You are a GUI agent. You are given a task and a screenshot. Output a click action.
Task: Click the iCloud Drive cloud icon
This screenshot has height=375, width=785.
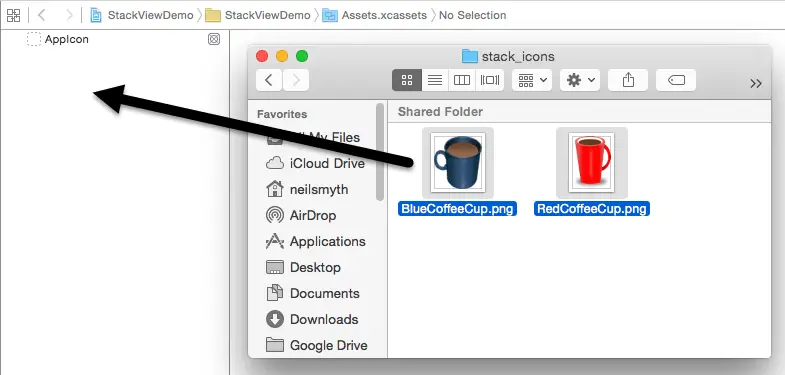[x=274, y=163]
